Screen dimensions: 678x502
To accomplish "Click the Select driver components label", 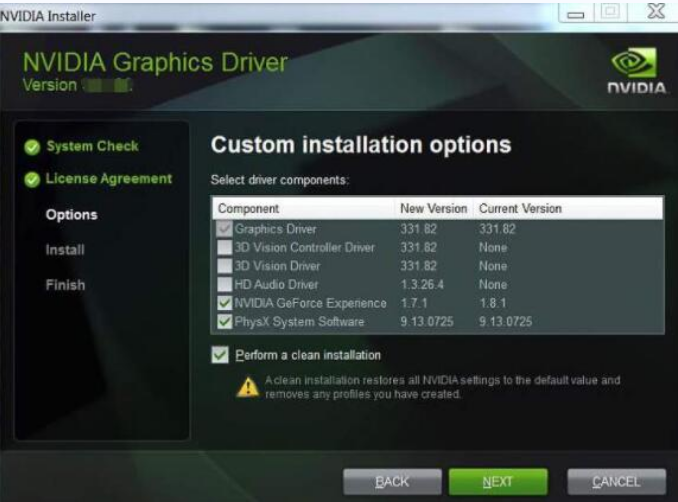I will [280, 180].
